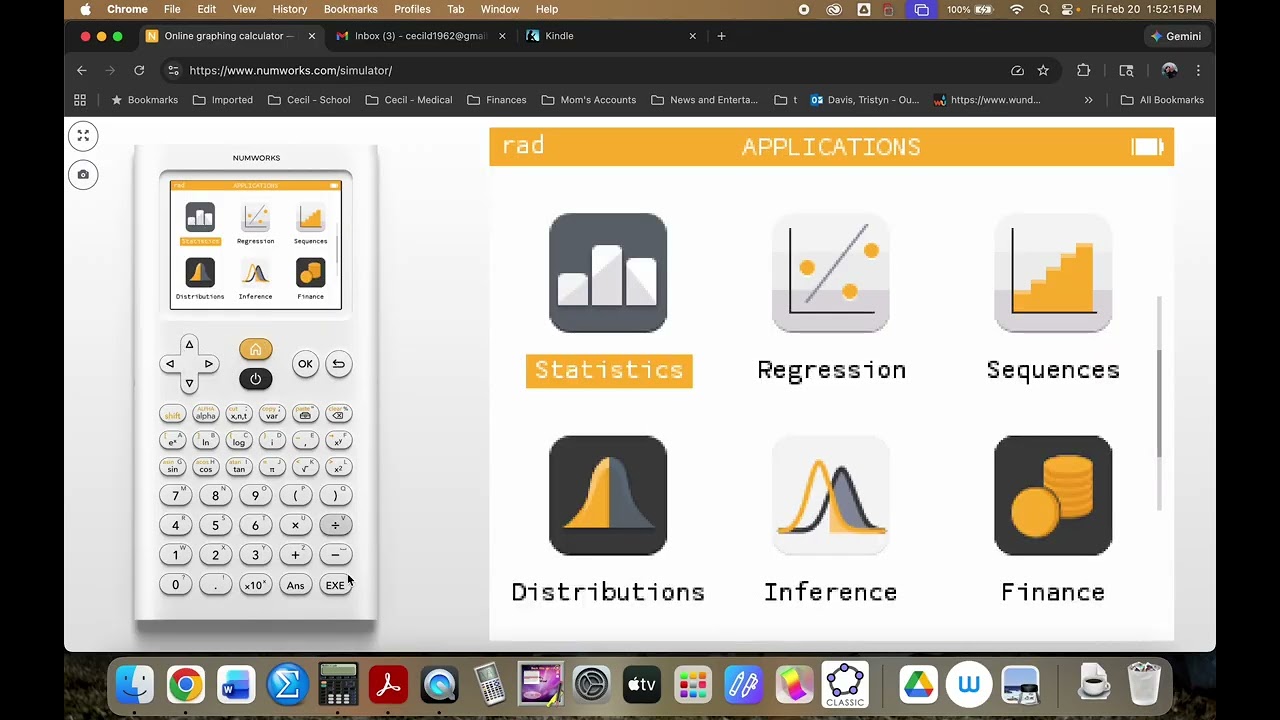Open the Distributions app icon

coord(608,495)
